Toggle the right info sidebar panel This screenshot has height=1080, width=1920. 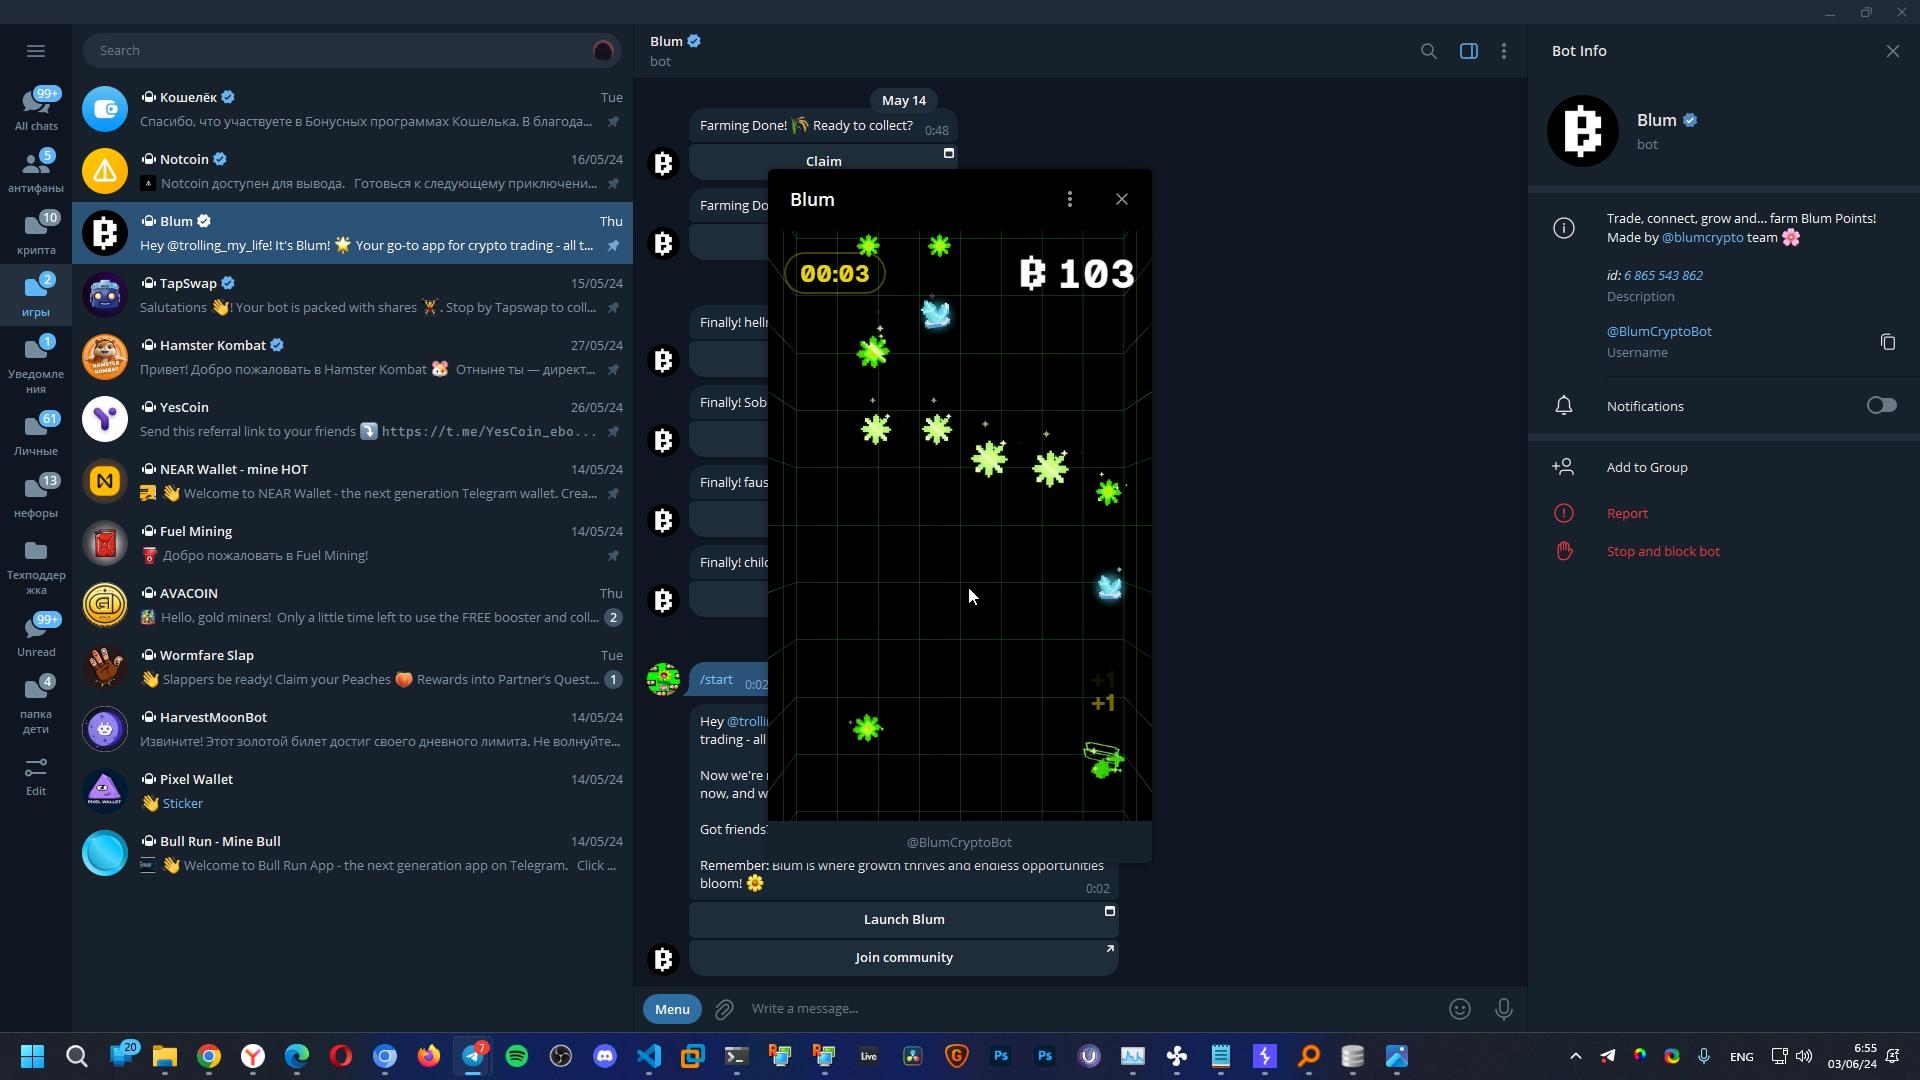pos(1469,51)
